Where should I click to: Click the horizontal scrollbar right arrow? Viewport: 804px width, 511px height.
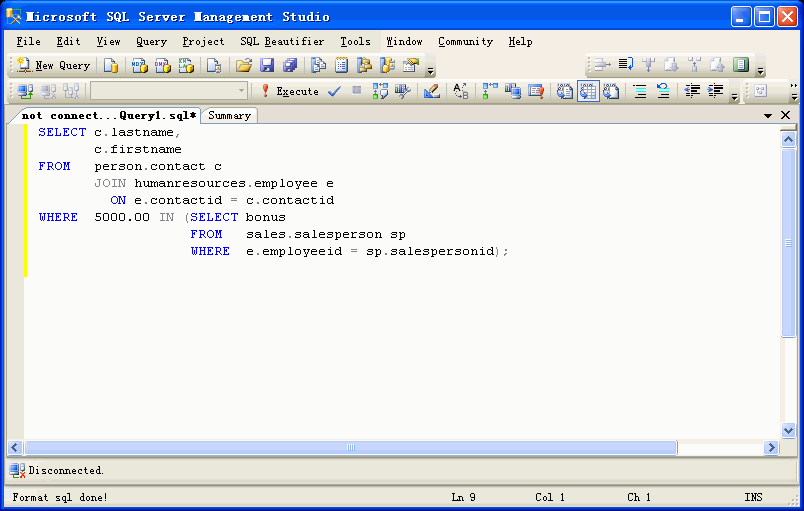[x=771, y=447]
